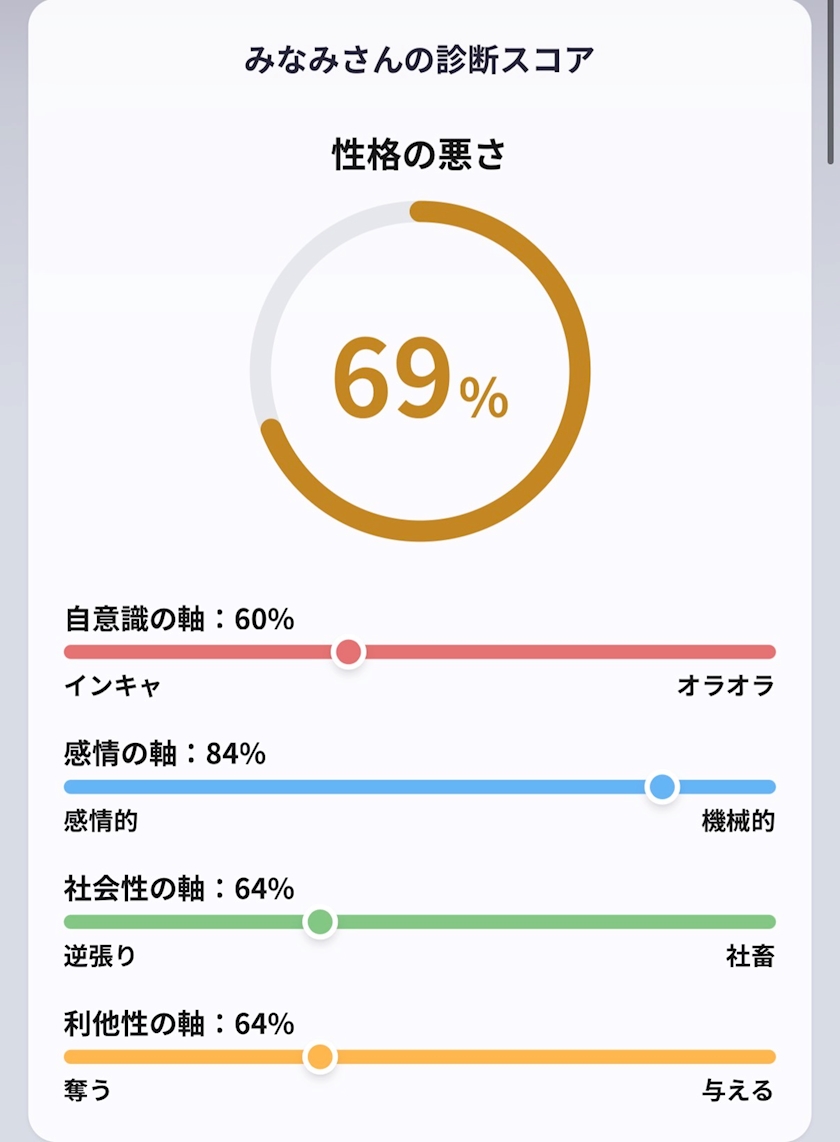The height and width of the screenshot is (1142, 840).
Task: Click the 感情的 label under blue slider
Action: (x=101, y=821)
